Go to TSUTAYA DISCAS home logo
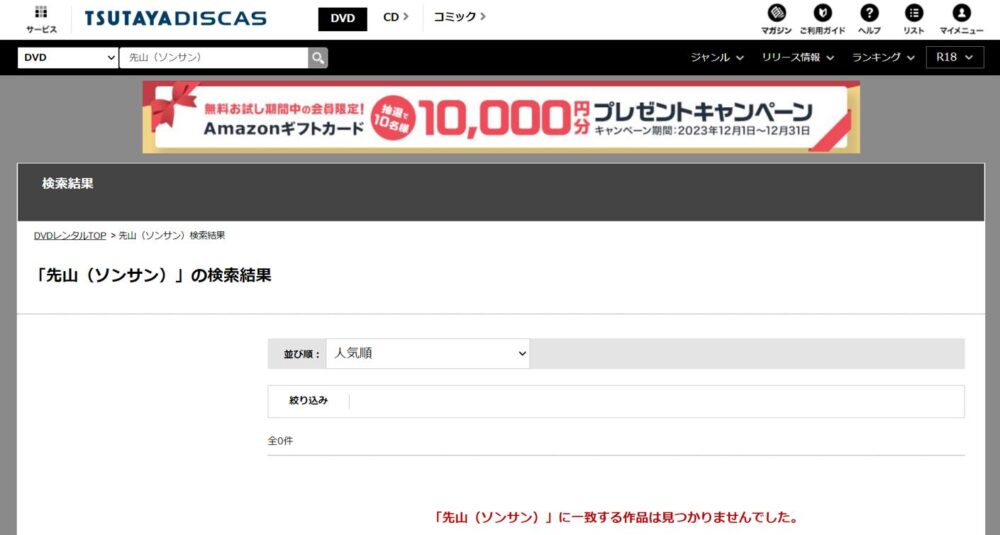The height and width of the screenshot is (535, 1000). (175, 18)
